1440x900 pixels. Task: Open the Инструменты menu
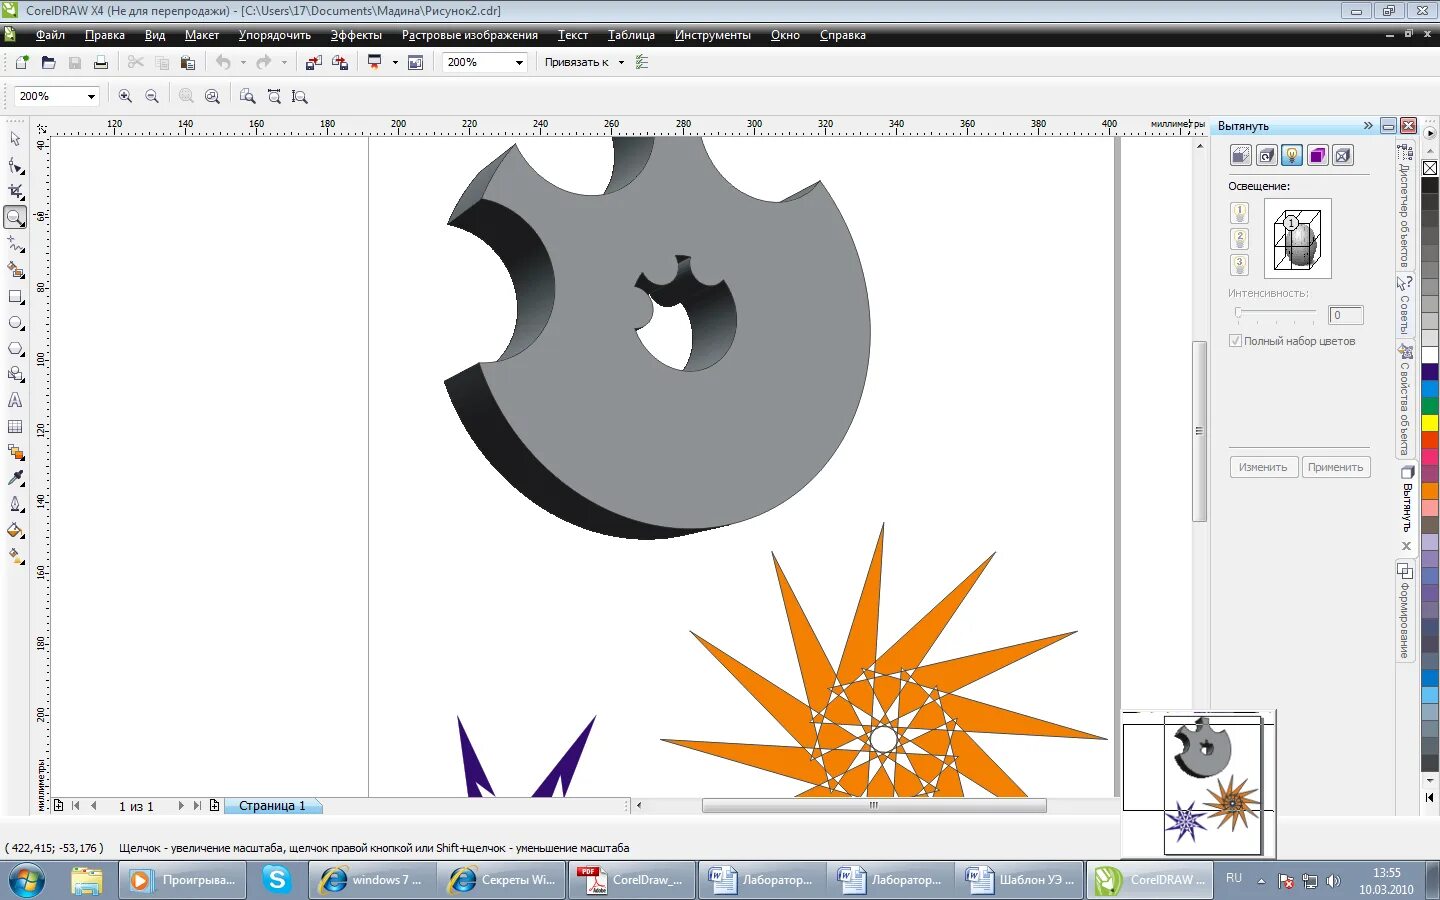(x=712, y=35)
